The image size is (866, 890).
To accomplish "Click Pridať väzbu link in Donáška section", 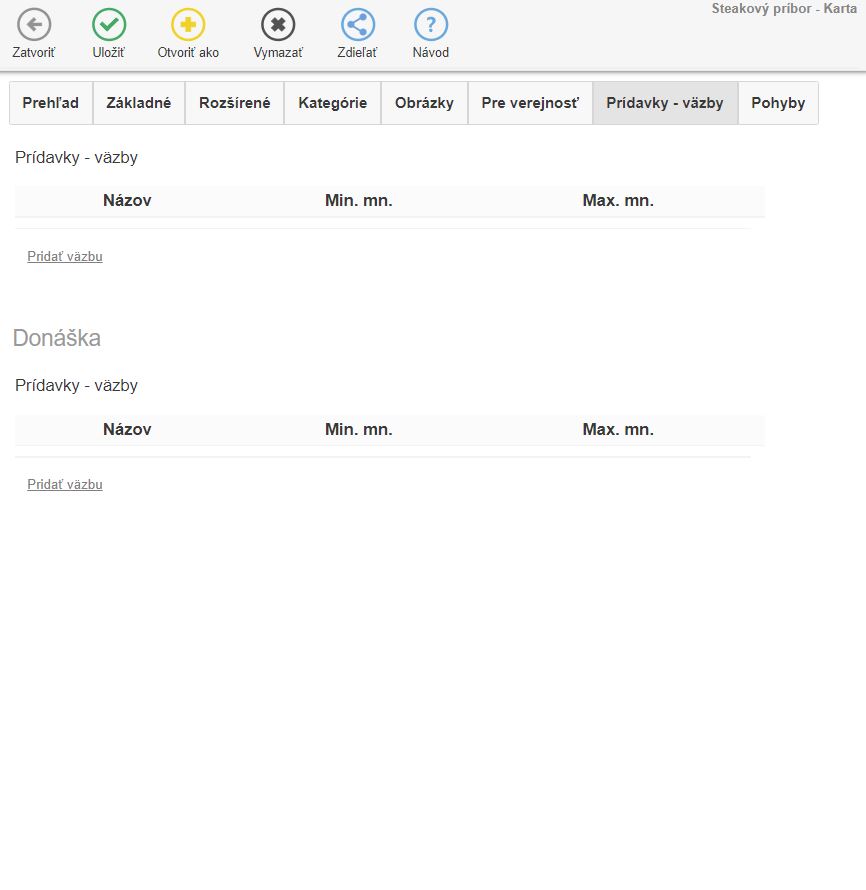I will 65,485.
